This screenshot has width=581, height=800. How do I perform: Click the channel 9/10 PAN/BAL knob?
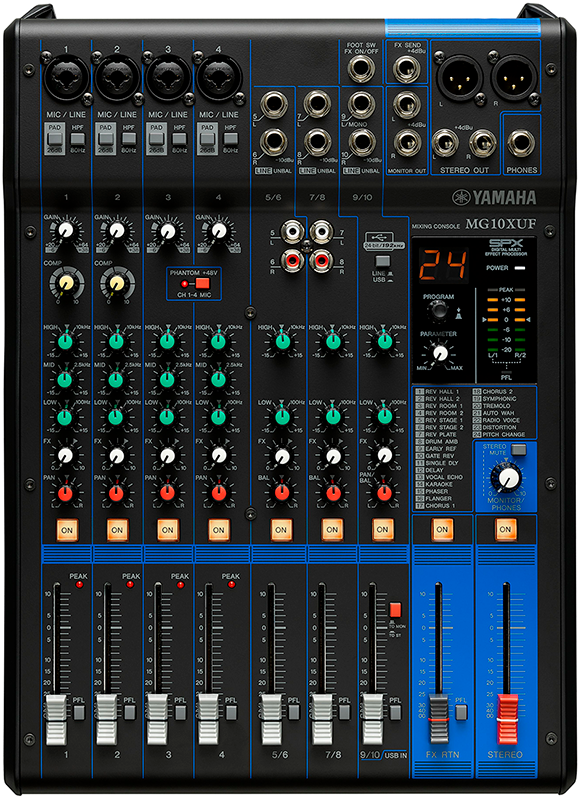tap(384, 493)
